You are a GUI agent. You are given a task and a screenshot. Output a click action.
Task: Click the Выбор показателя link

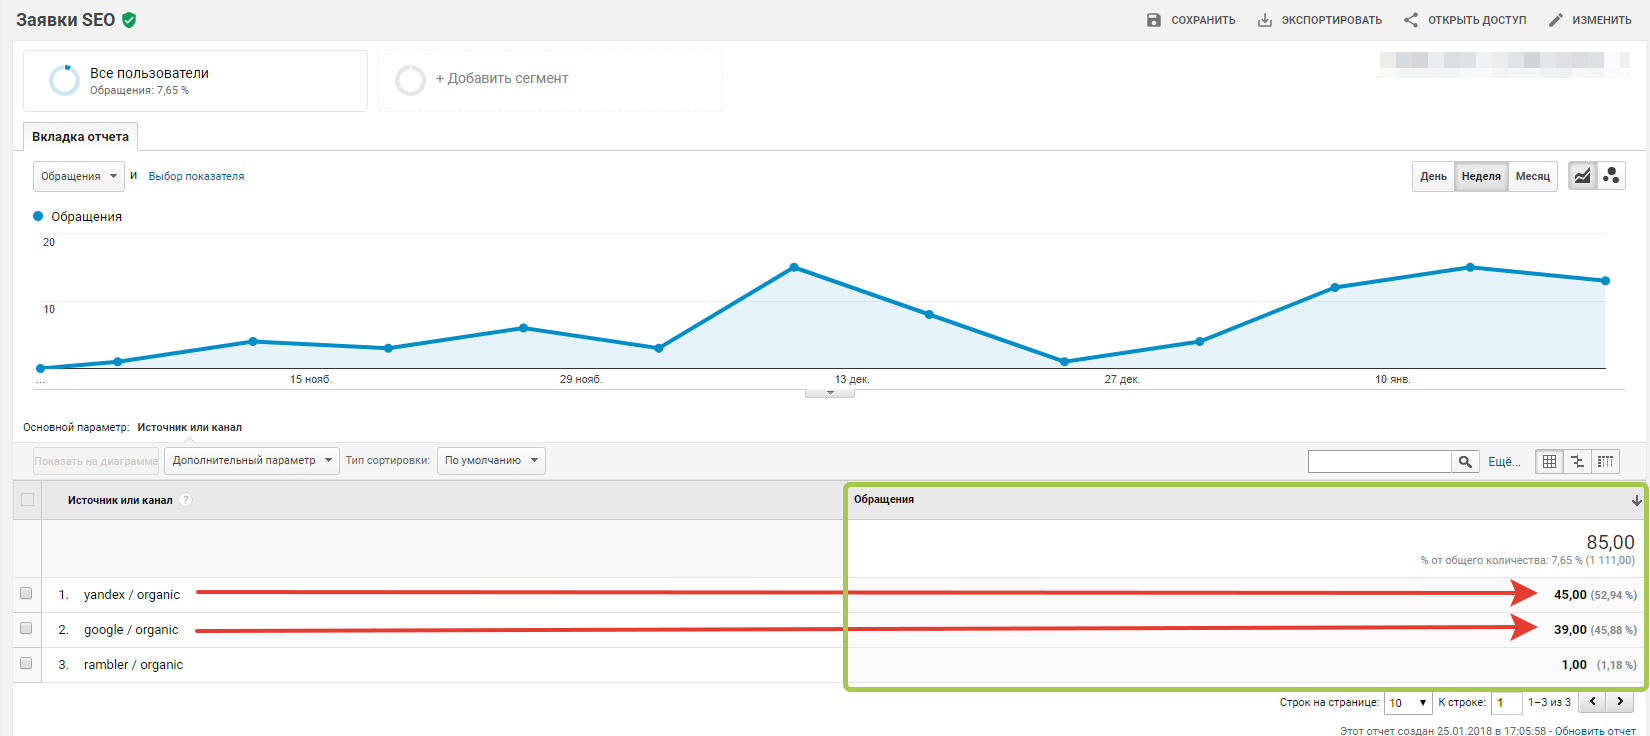coord(196,176)
